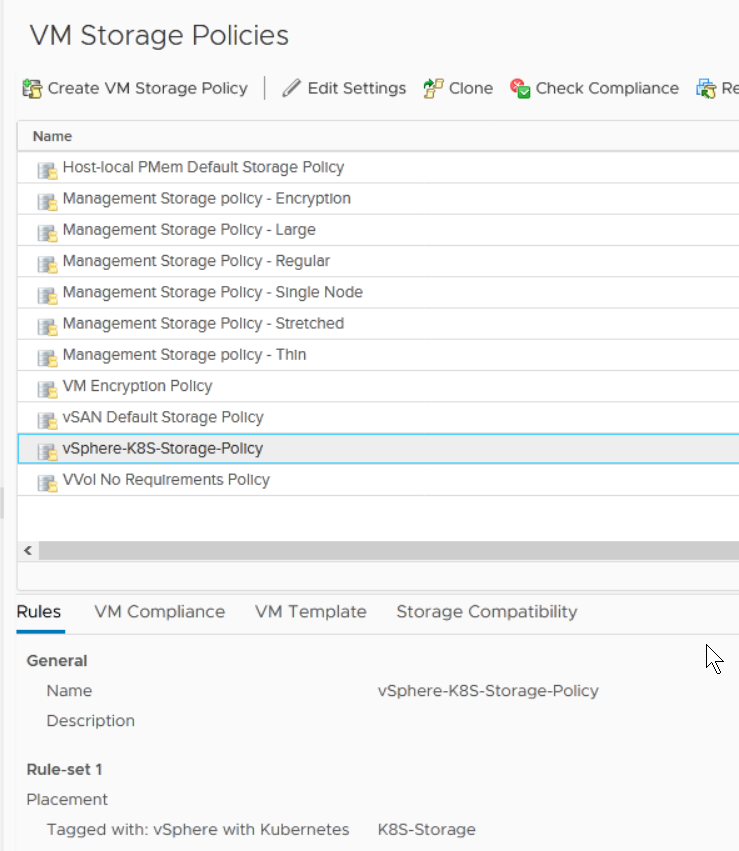Select Management Storage policy - Encryption text
Viewport: 739px width, 851px height.
click(207, 199)
